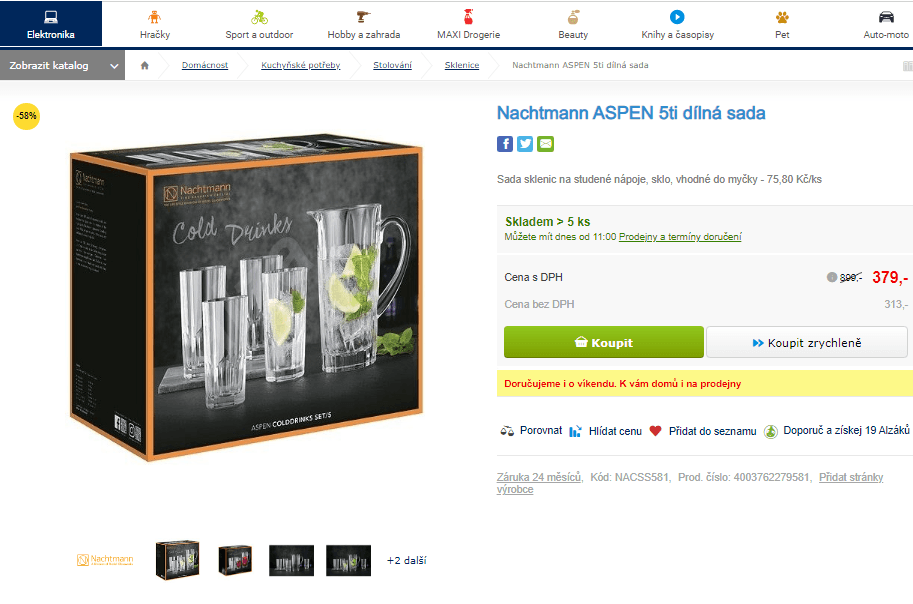The width and height of the screenshot is (913, 604).
Task: Share product on Facebook icon
Action: pos(505,144)
